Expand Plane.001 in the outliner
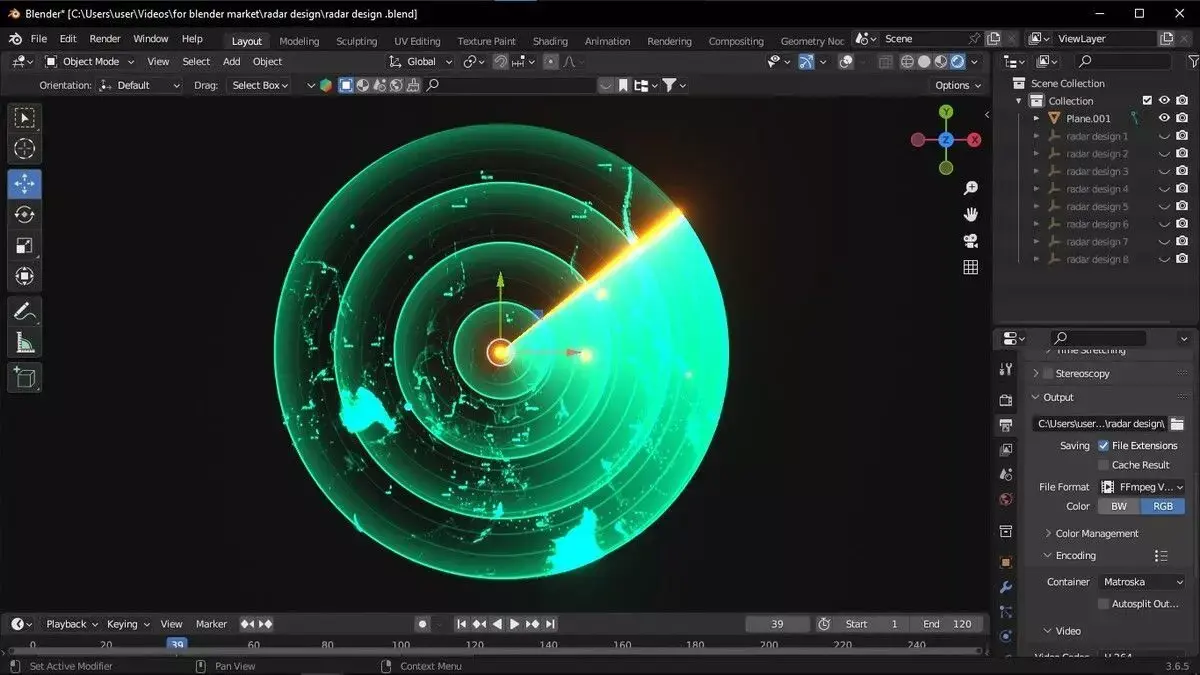Screen dimensions: 1200x675 click(x=1036, y=118)
